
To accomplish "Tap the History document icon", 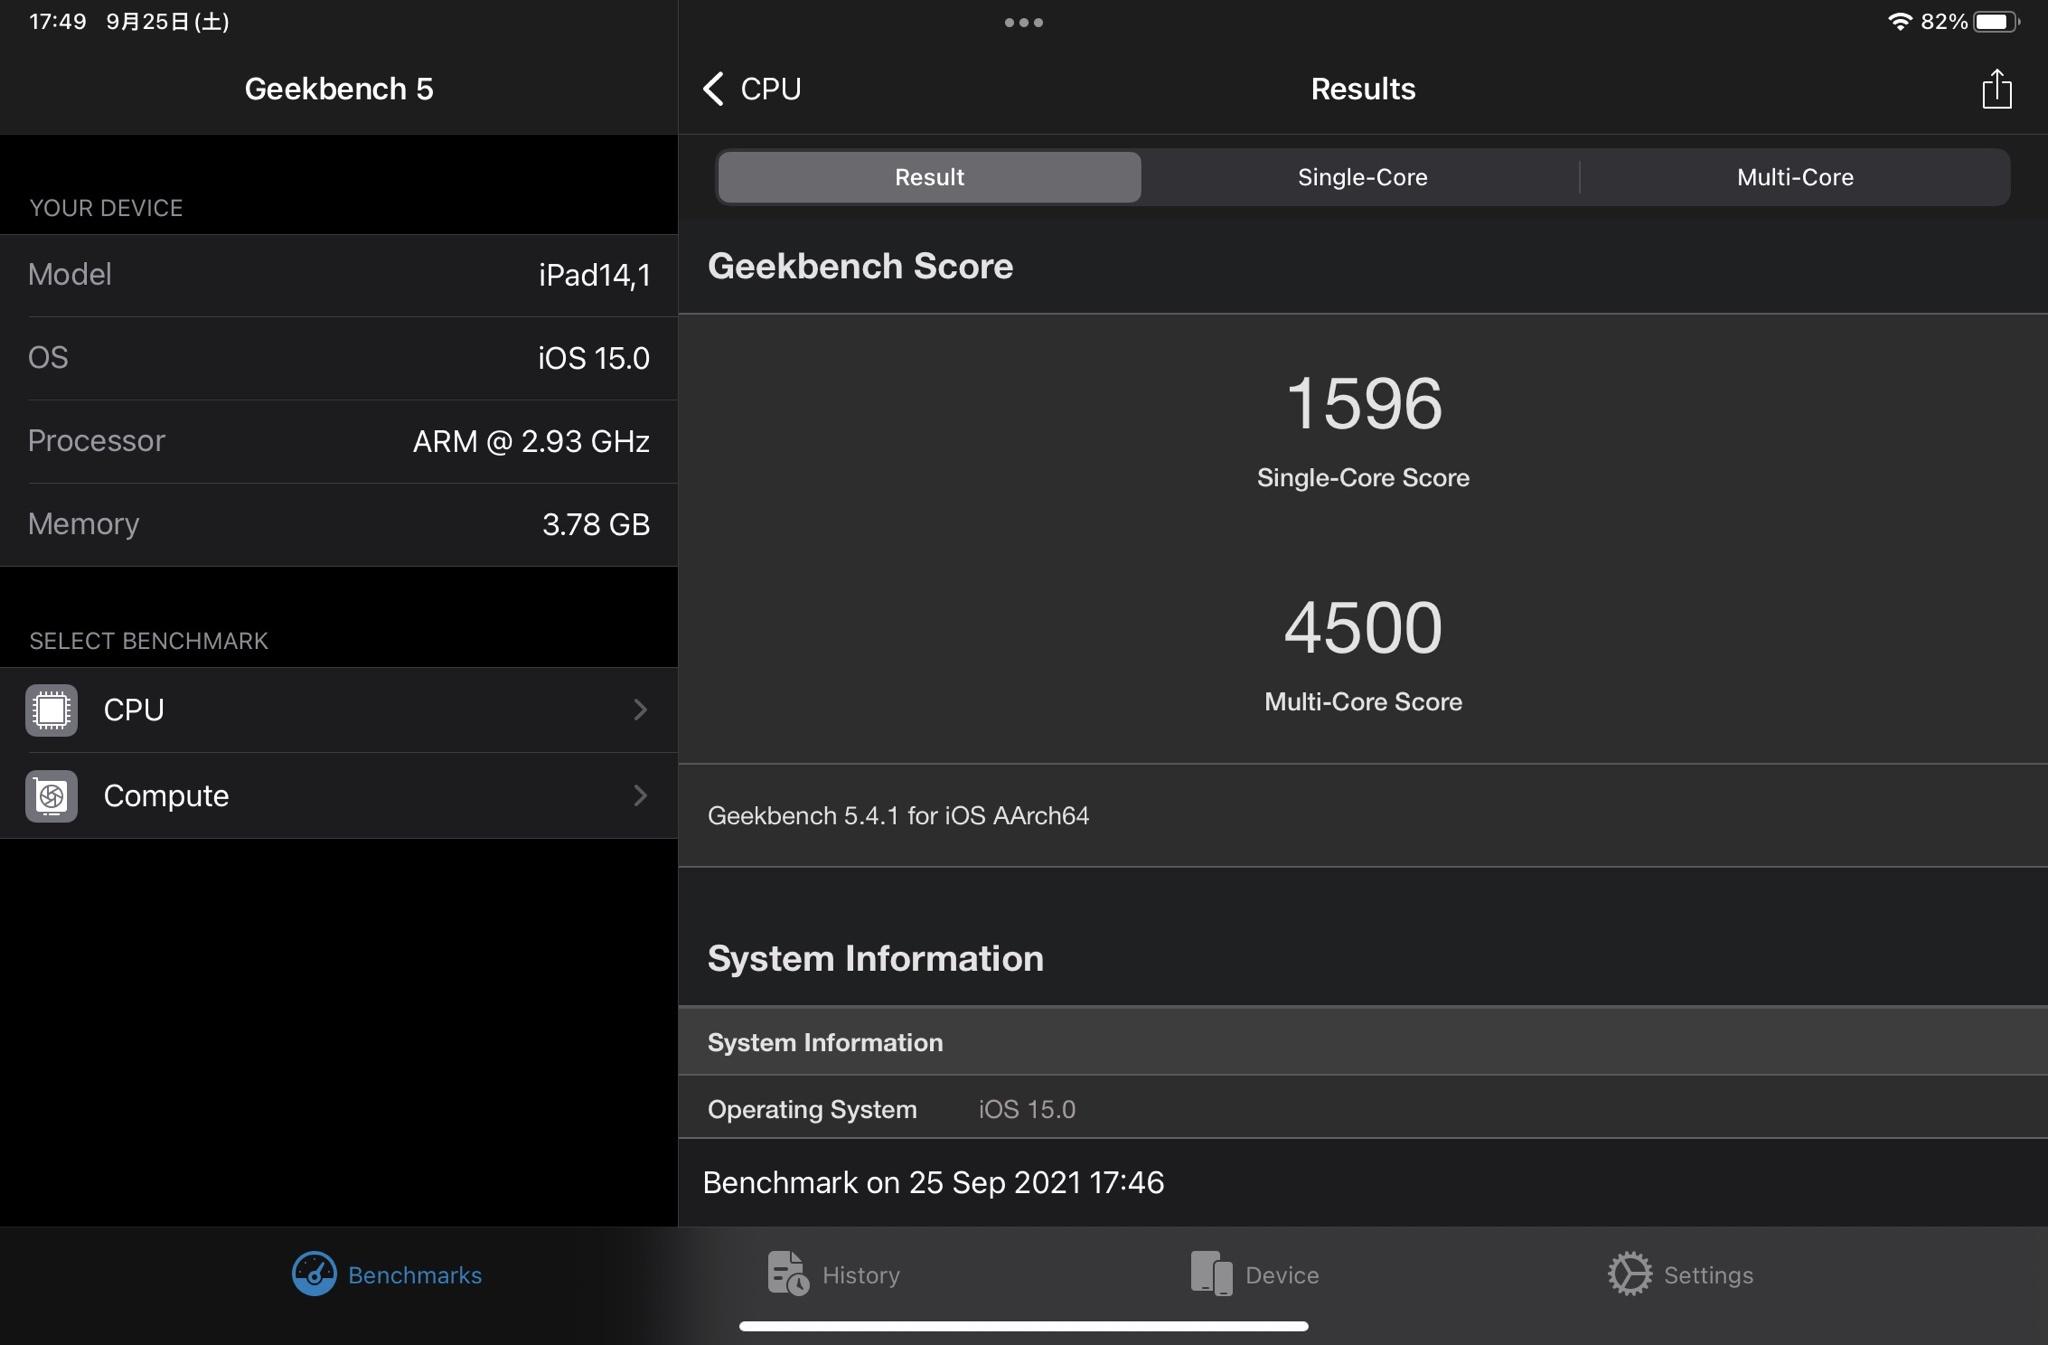I will point(788,1274).
